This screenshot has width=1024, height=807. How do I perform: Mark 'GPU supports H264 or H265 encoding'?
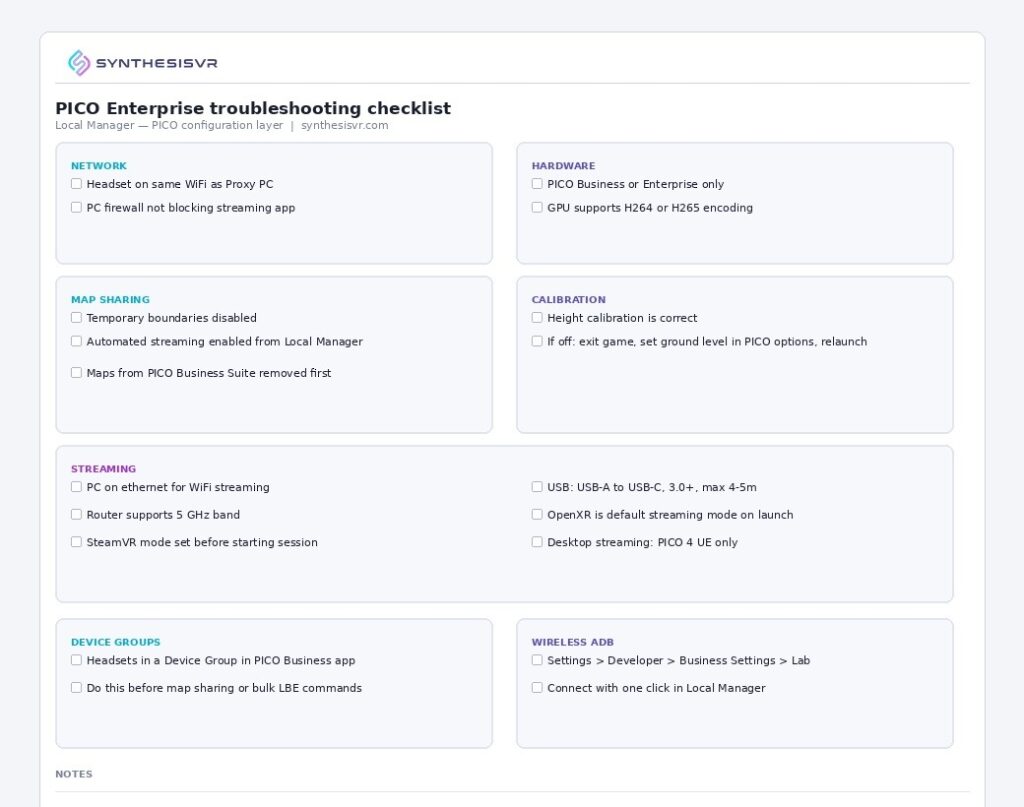[537, 208]
